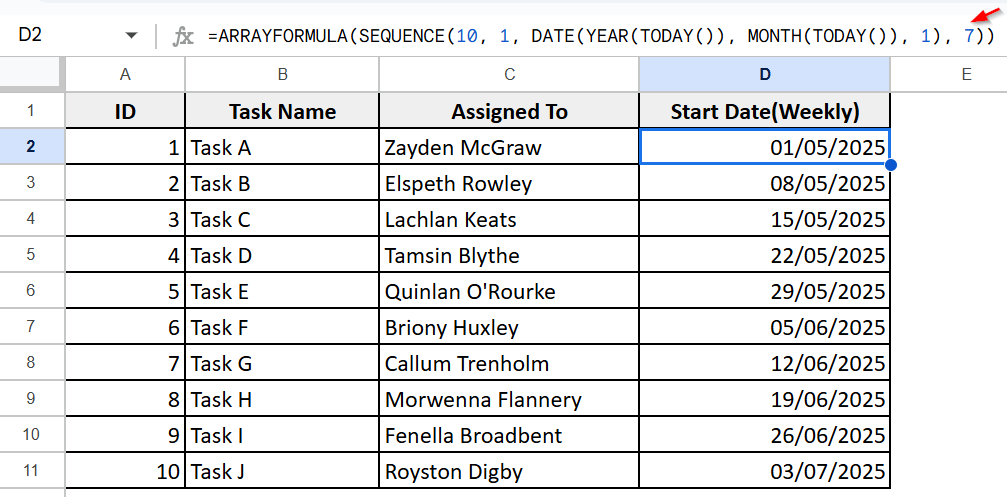Click the fx function icon
1007x497 pixels.
coord(183,37)
